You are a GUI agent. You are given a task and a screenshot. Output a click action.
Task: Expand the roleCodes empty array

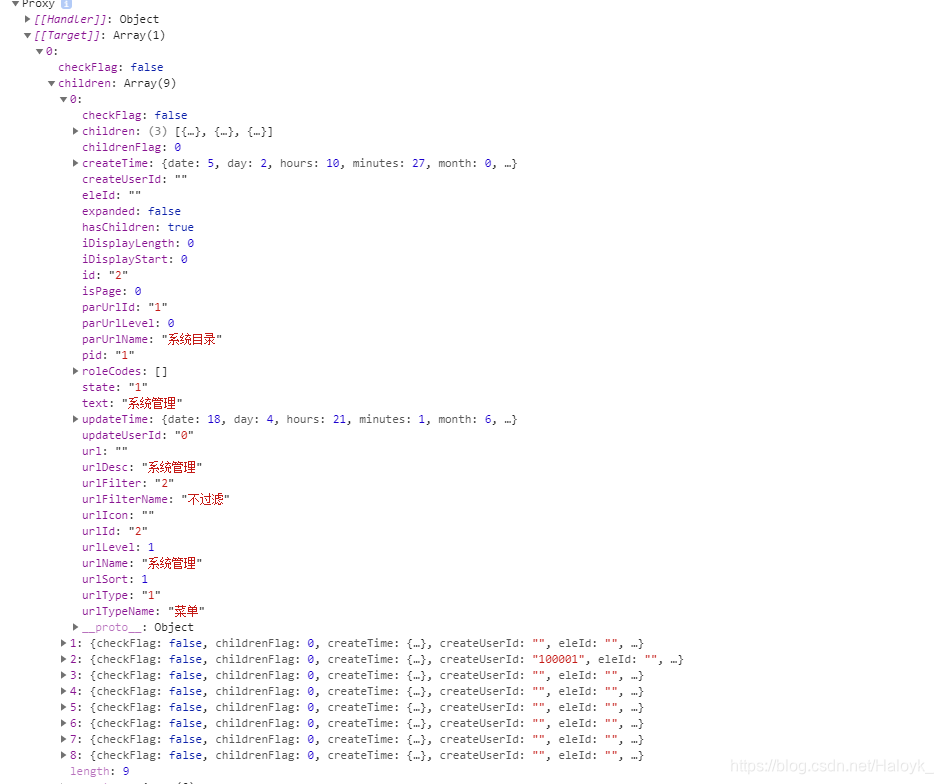coord(75,371)
